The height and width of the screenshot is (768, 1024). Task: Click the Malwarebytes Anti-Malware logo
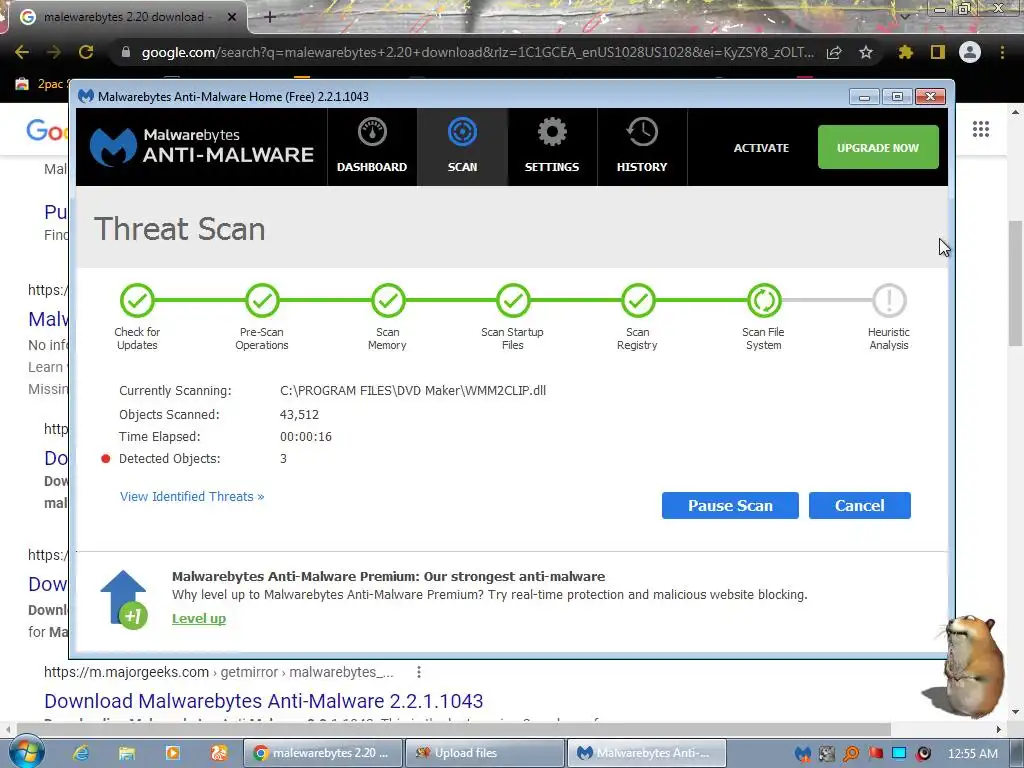click(201, 146)
